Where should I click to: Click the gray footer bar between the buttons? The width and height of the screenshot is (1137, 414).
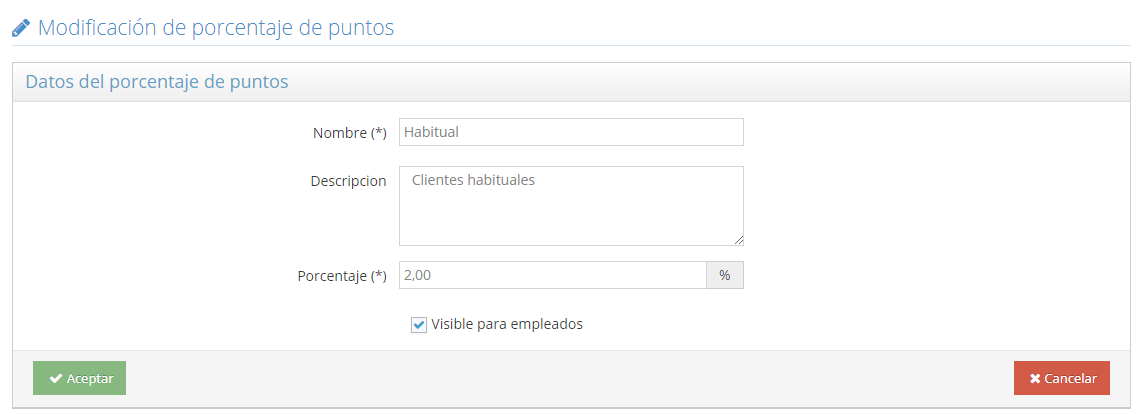pyautogui.click(x=570, y=379)
